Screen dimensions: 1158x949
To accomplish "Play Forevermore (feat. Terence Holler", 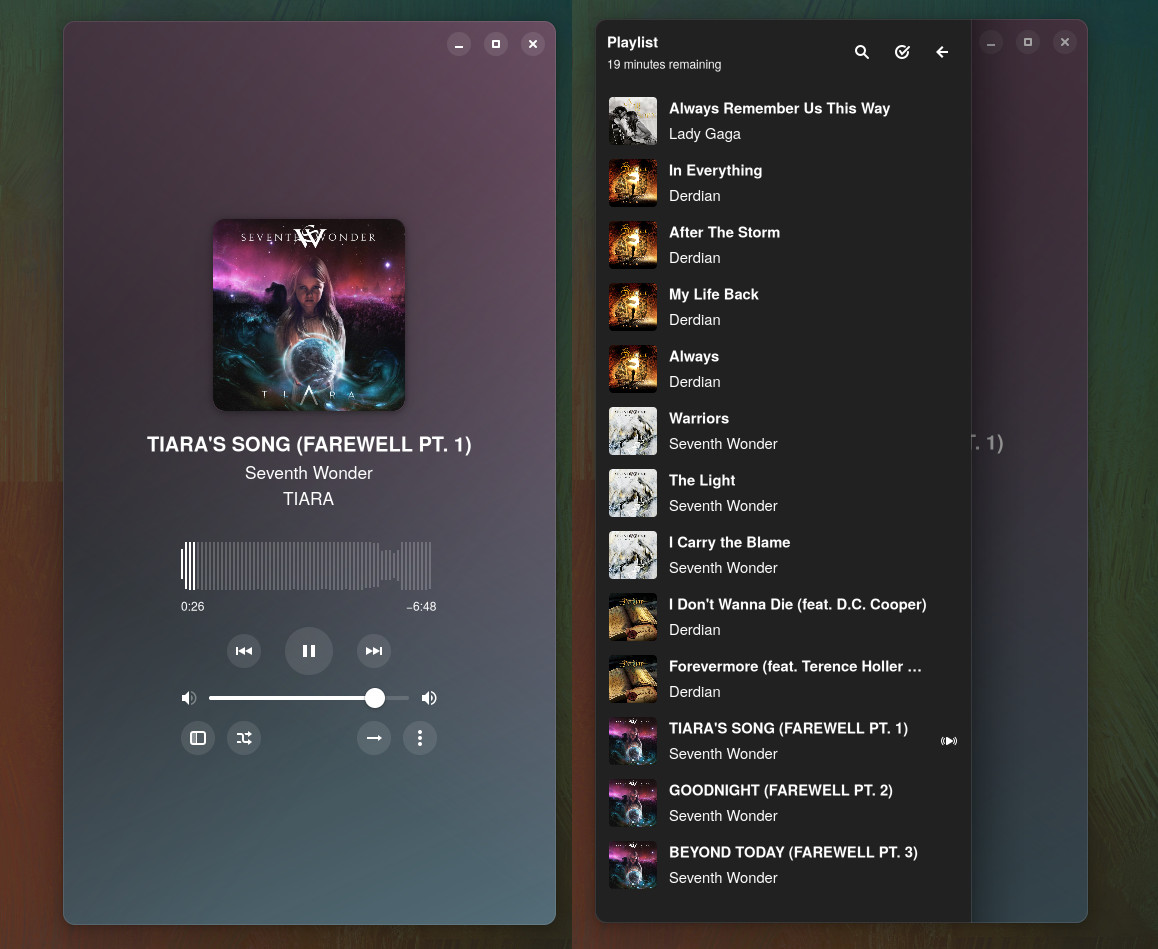I will [x=783, y=679].
